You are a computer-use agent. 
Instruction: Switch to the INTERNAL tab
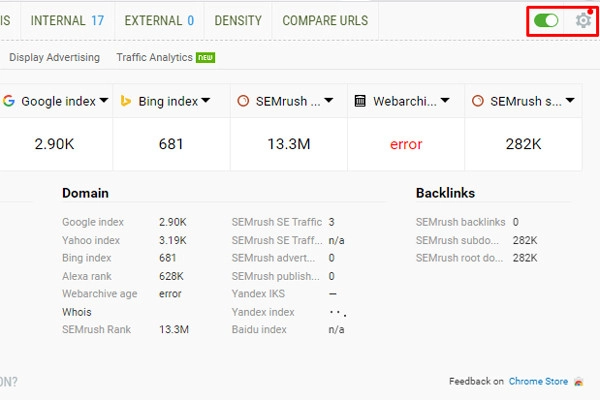(x=67, y=20)
